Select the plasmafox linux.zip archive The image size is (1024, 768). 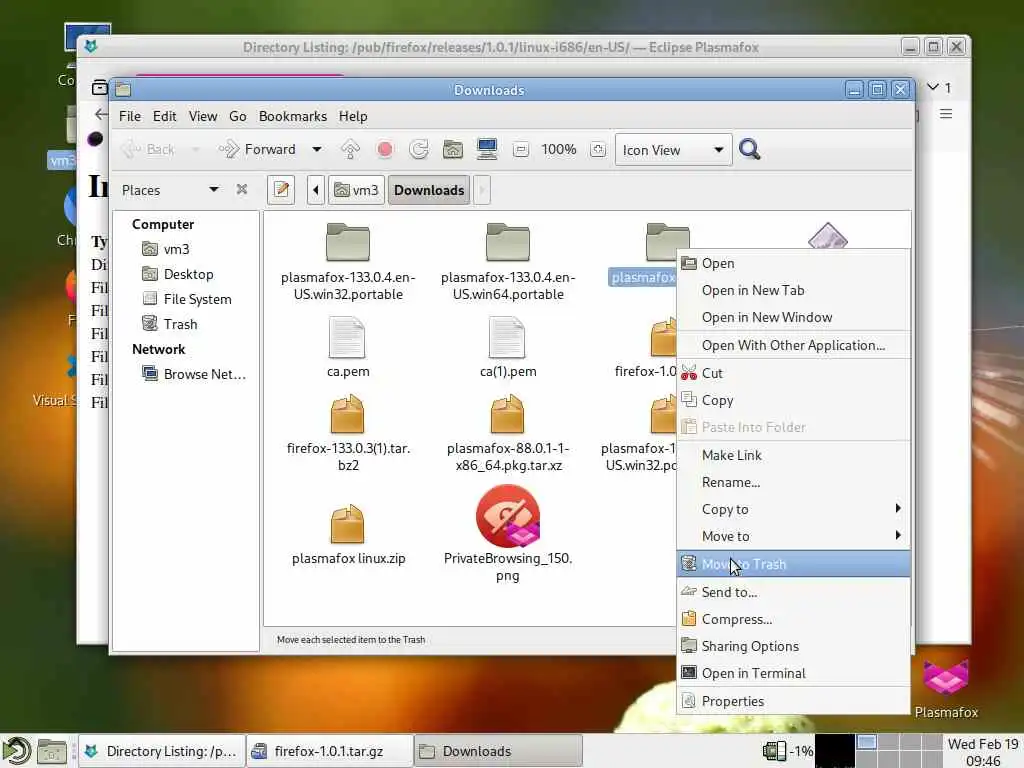click(x=348, y=535)
